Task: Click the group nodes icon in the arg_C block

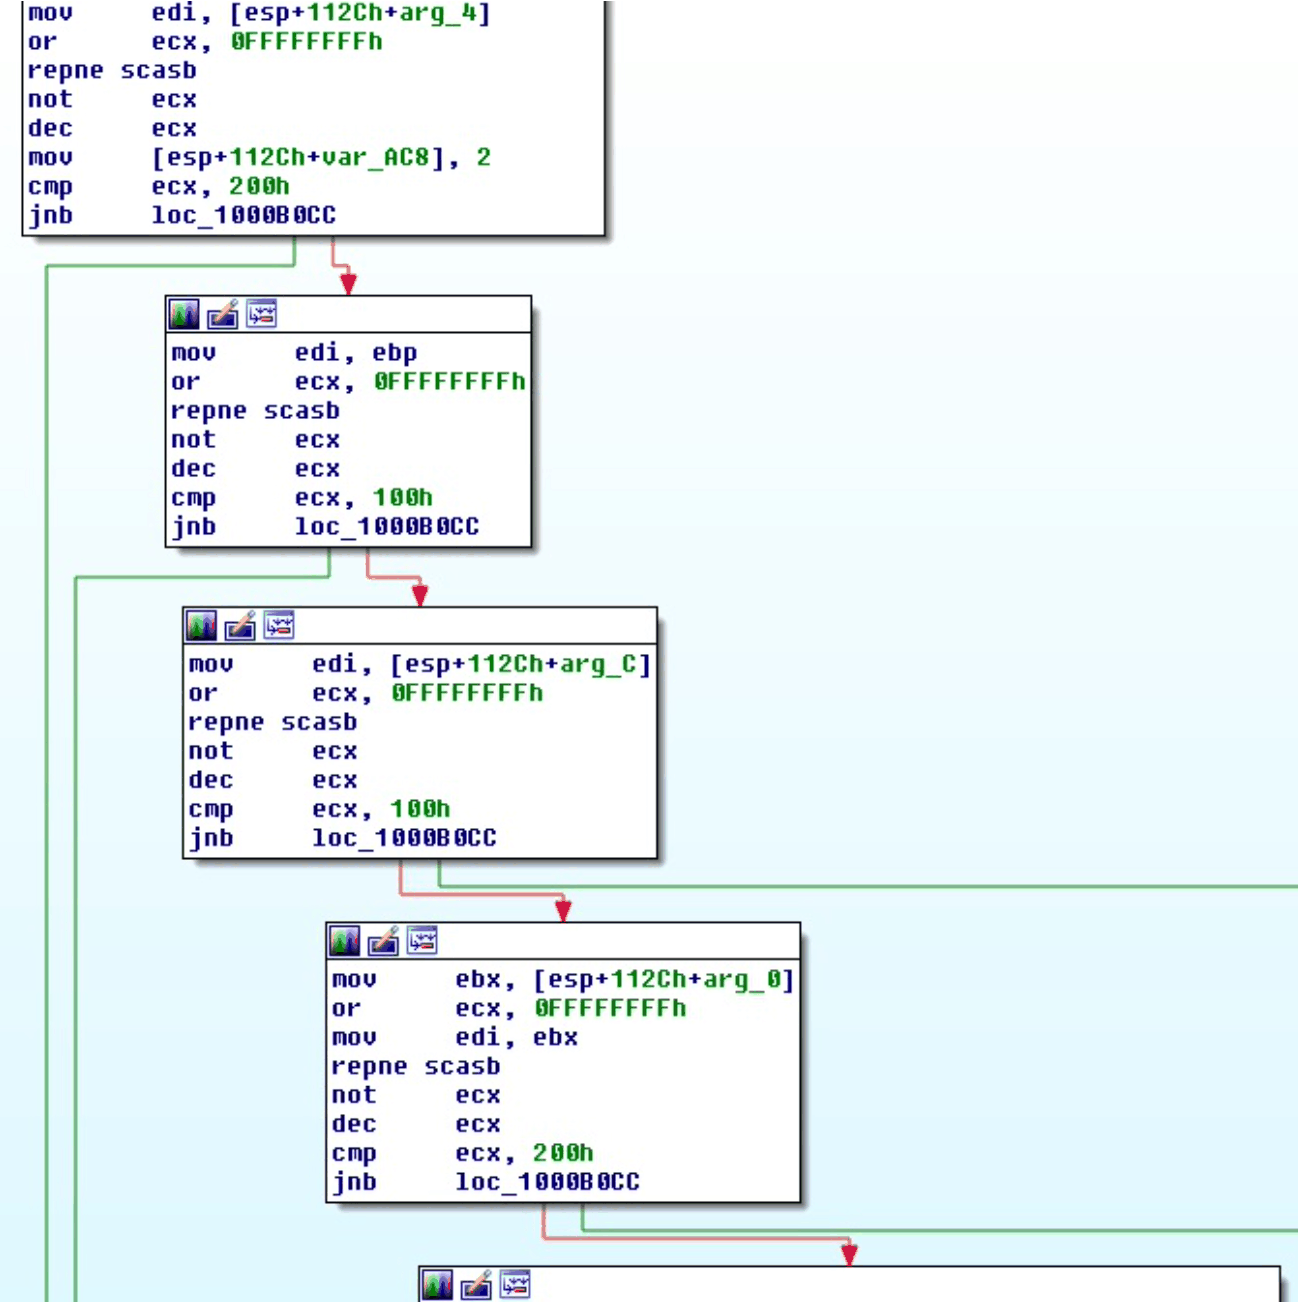Action: [278, 626]
